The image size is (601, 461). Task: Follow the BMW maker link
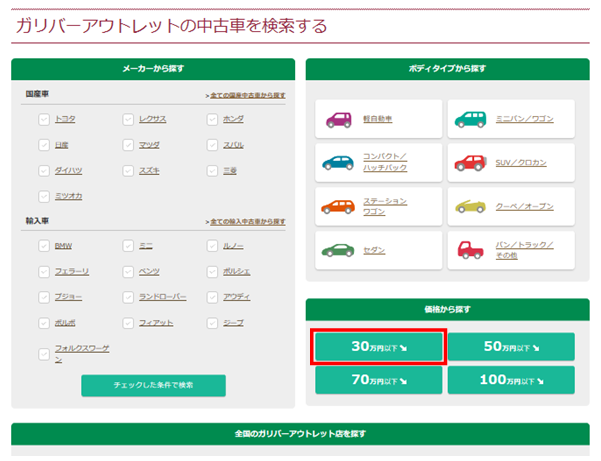(x=63, y=246)
